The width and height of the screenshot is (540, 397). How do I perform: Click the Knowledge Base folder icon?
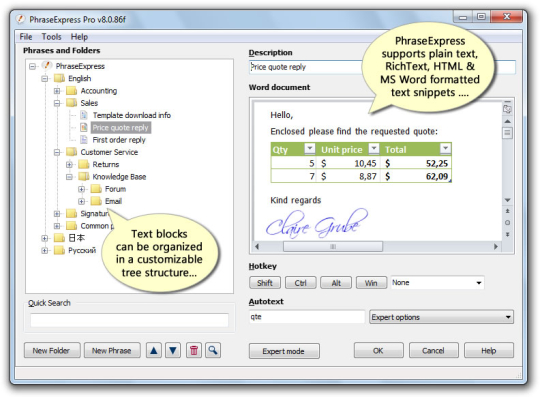tap(84, 177)
